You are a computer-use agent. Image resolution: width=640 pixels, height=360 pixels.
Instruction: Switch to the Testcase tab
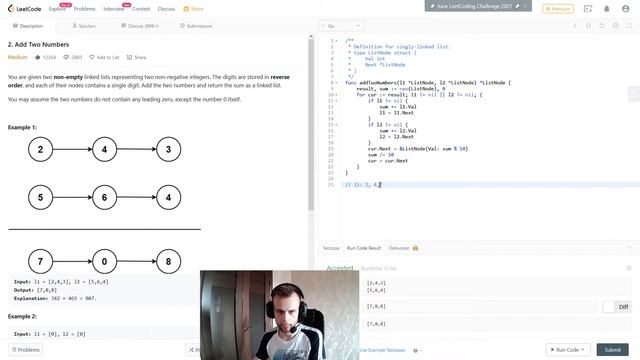point(331,248)
